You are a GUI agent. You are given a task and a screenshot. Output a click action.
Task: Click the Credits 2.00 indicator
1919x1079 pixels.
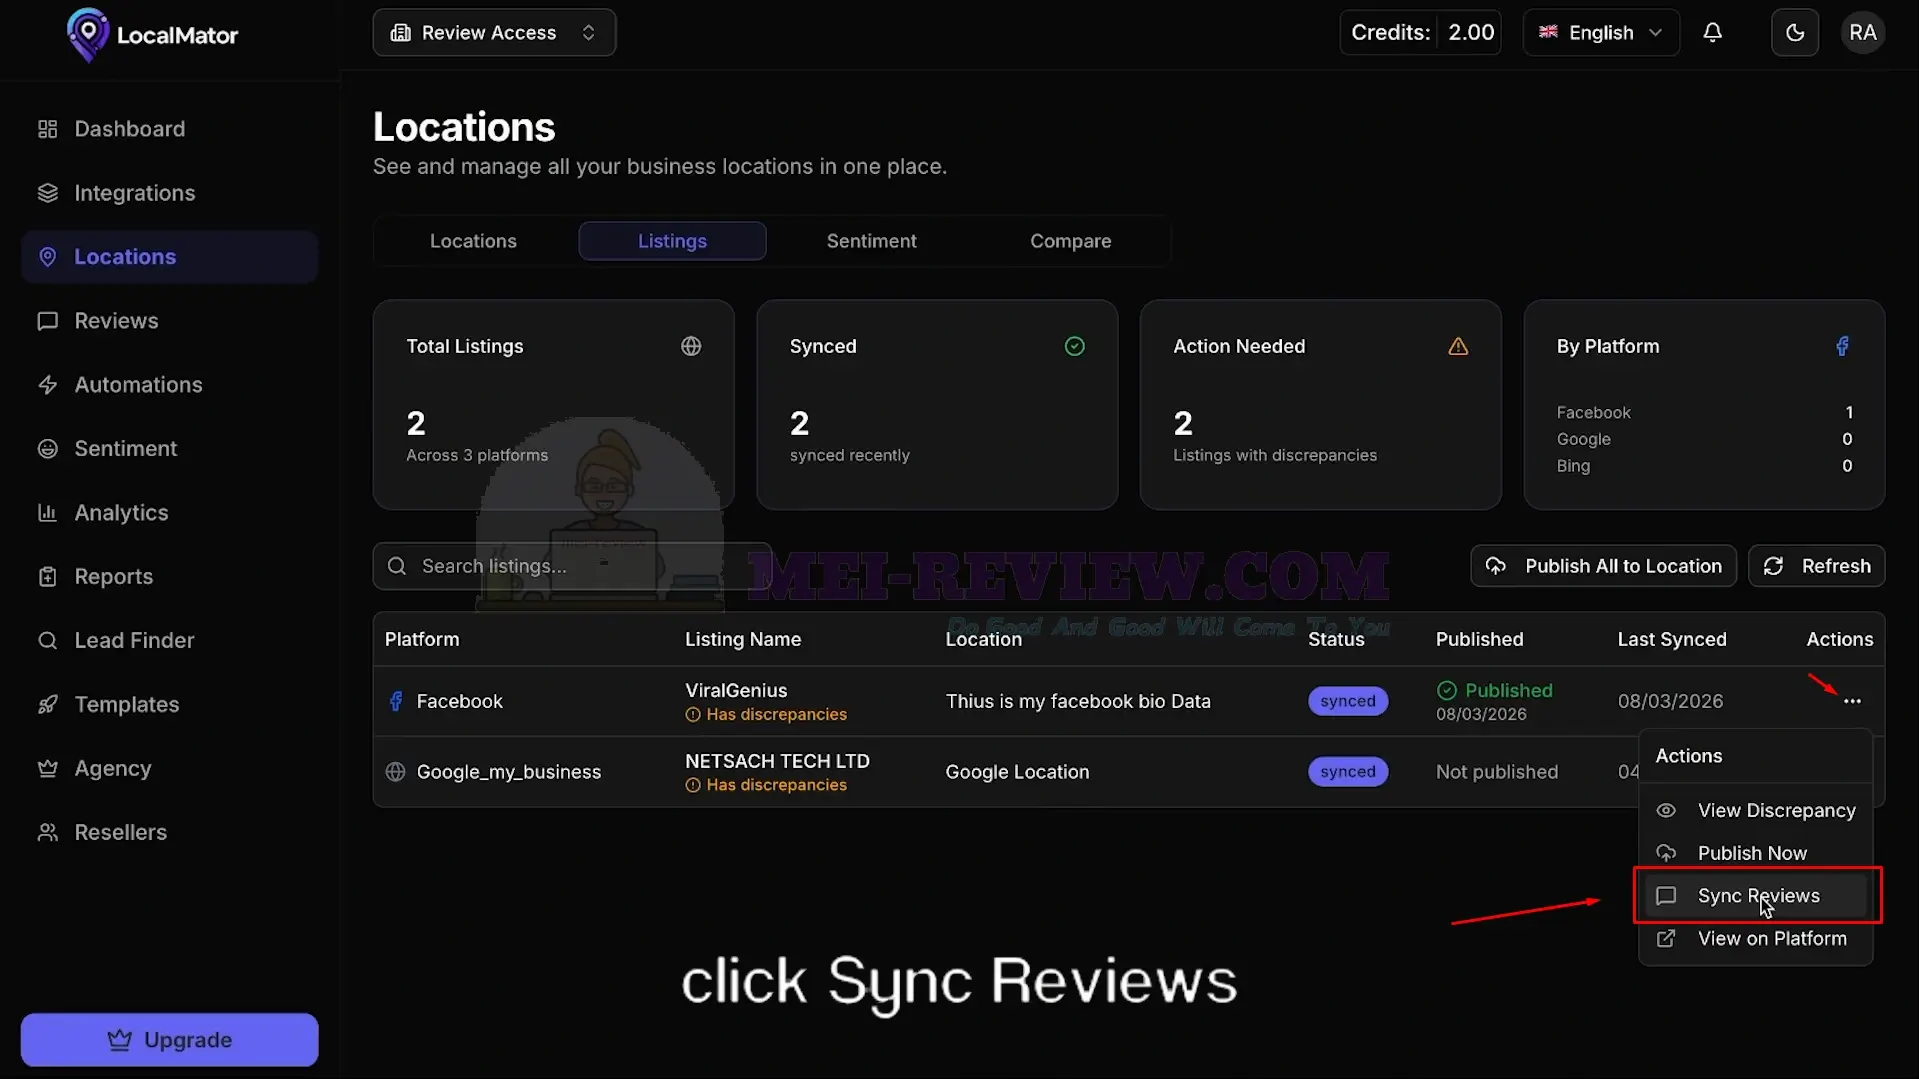(x=1421, y=33)
